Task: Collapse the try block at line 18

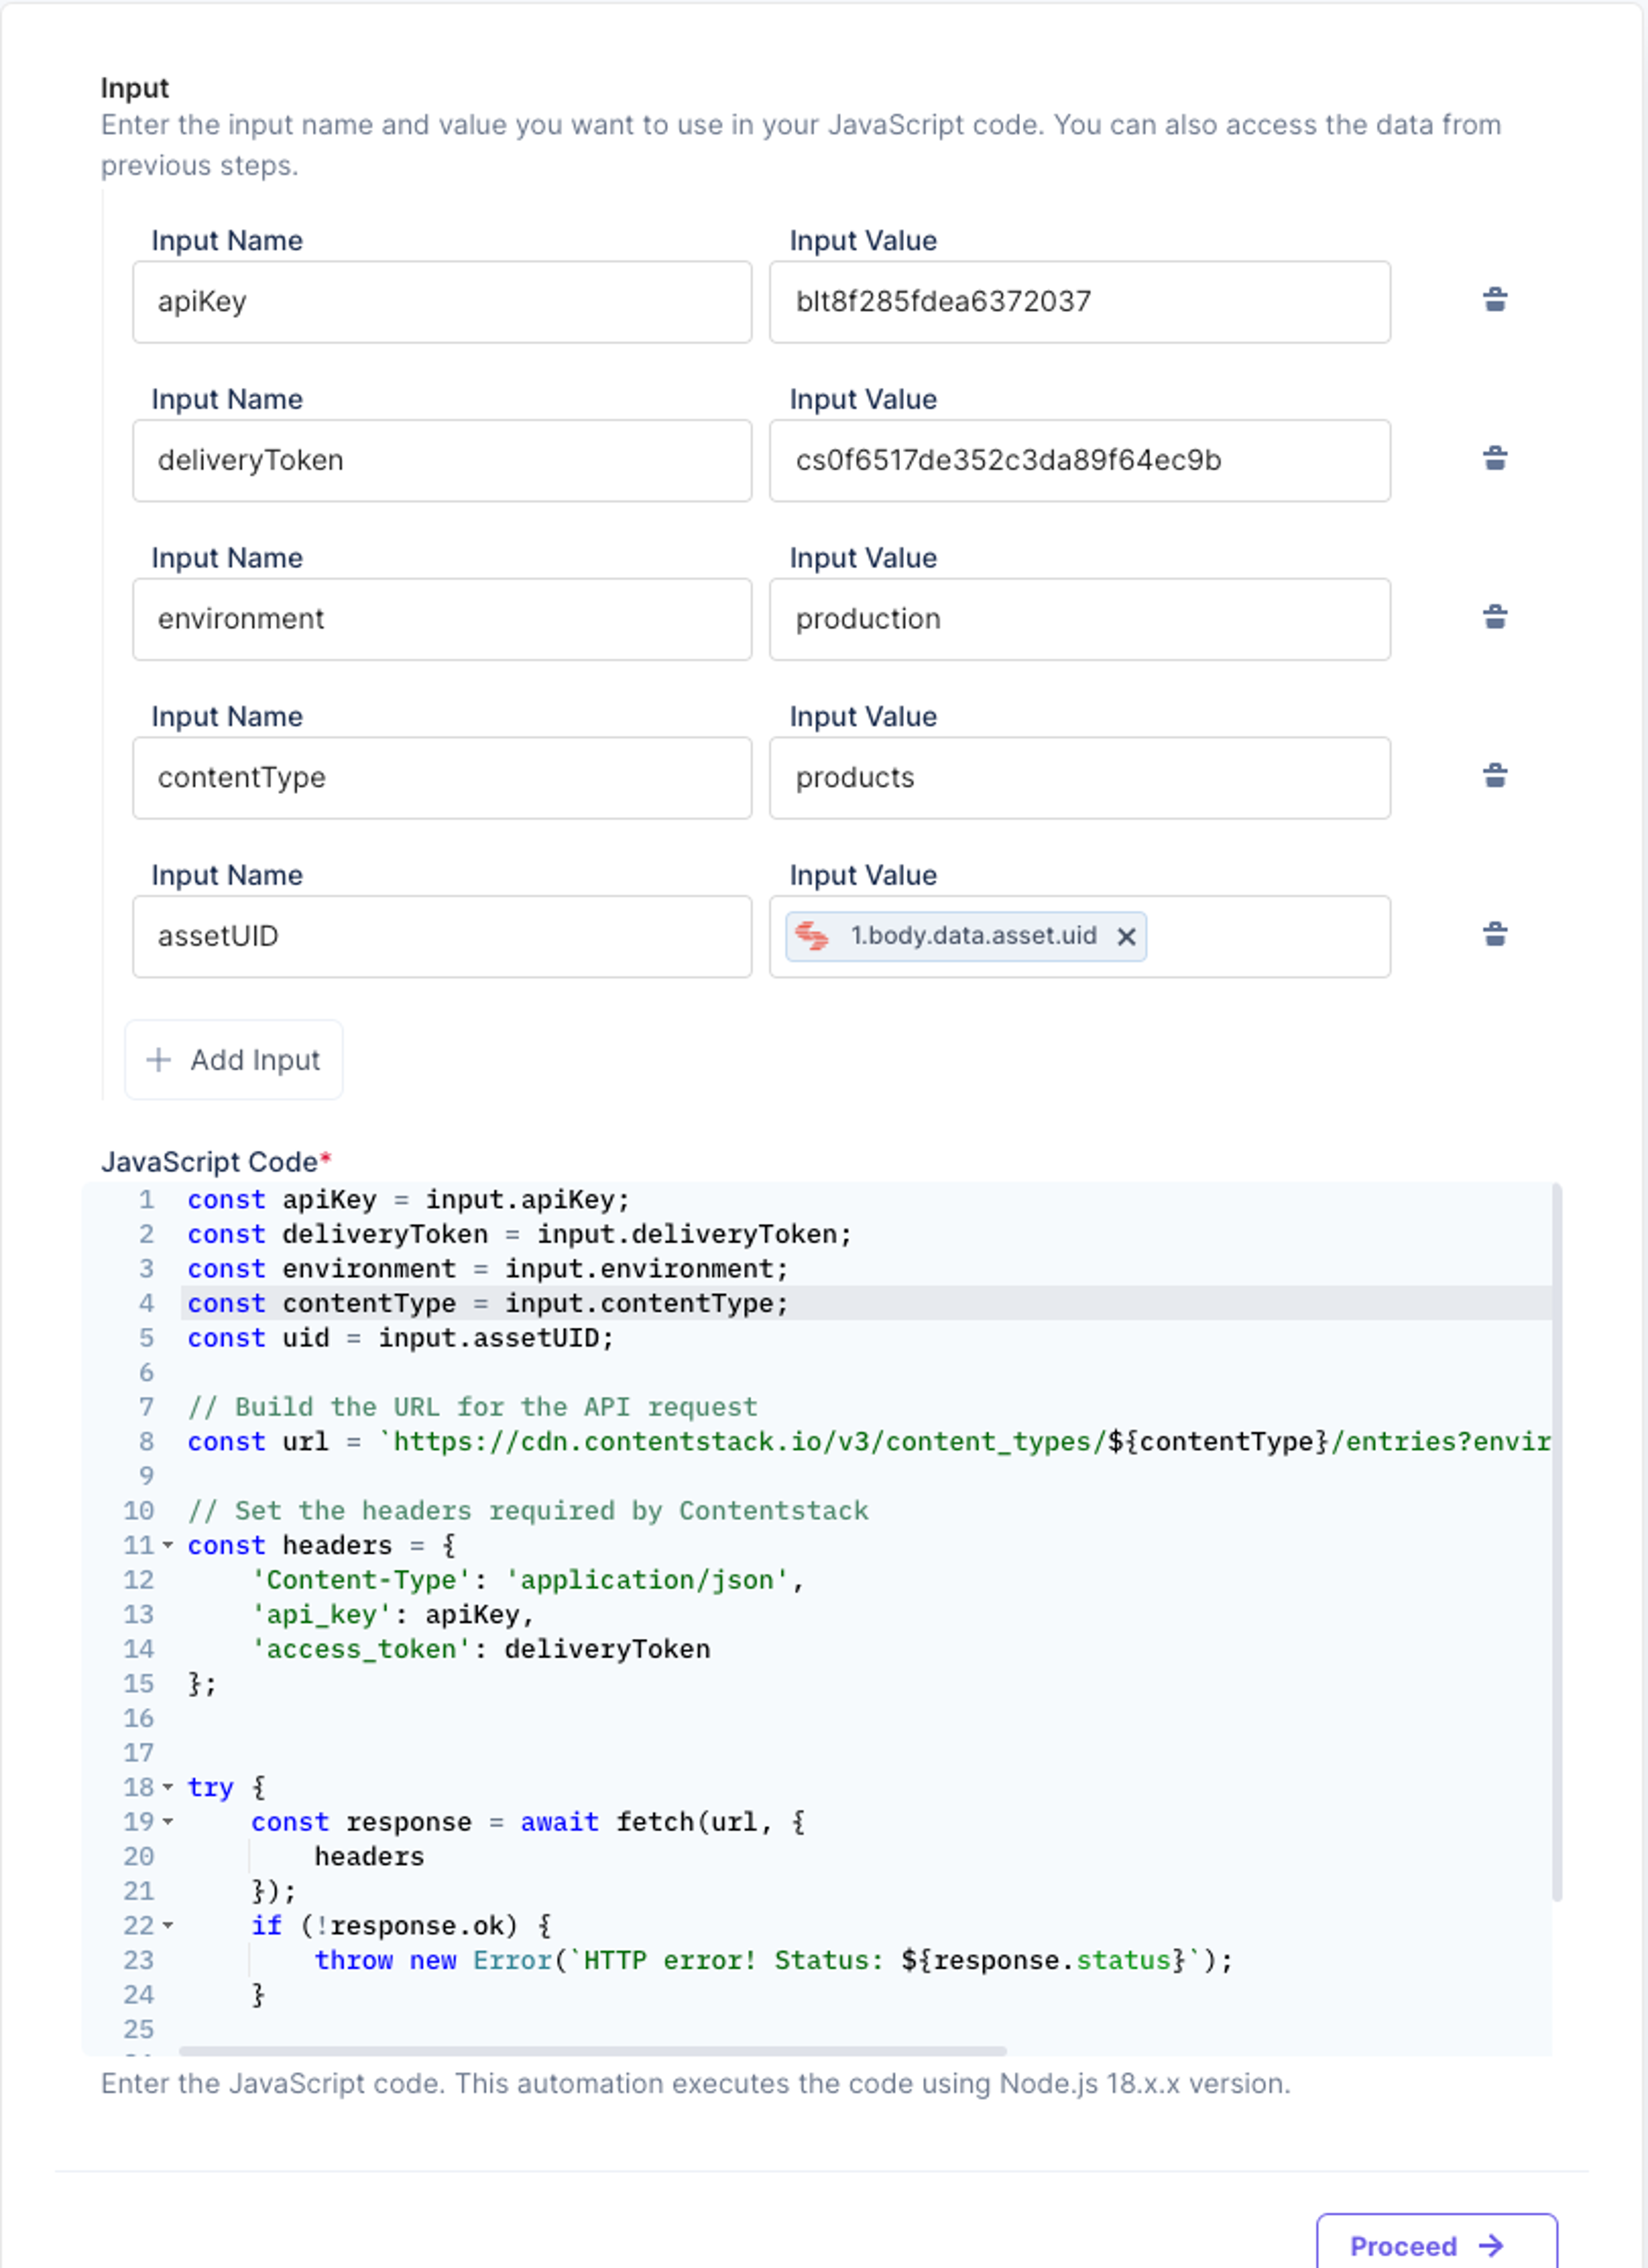Action: [168, 1787]
